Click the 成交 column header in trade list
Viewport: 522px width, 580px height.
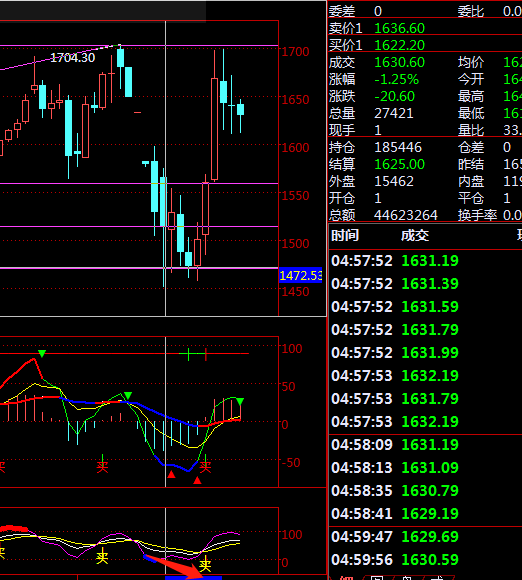[x=415, y=235]
